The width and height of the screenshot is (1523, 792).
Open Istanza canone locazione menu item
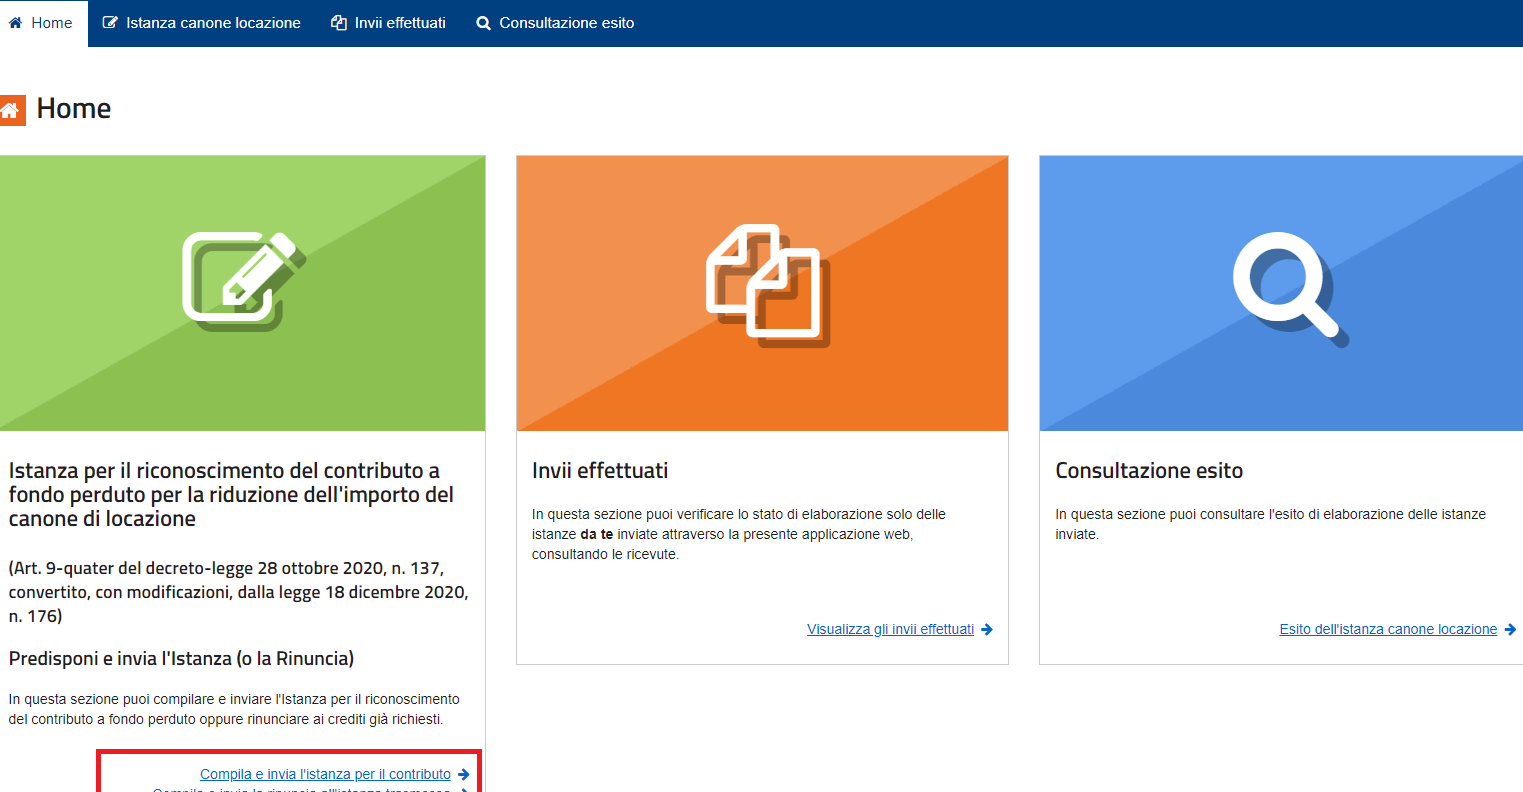[202, 23]
